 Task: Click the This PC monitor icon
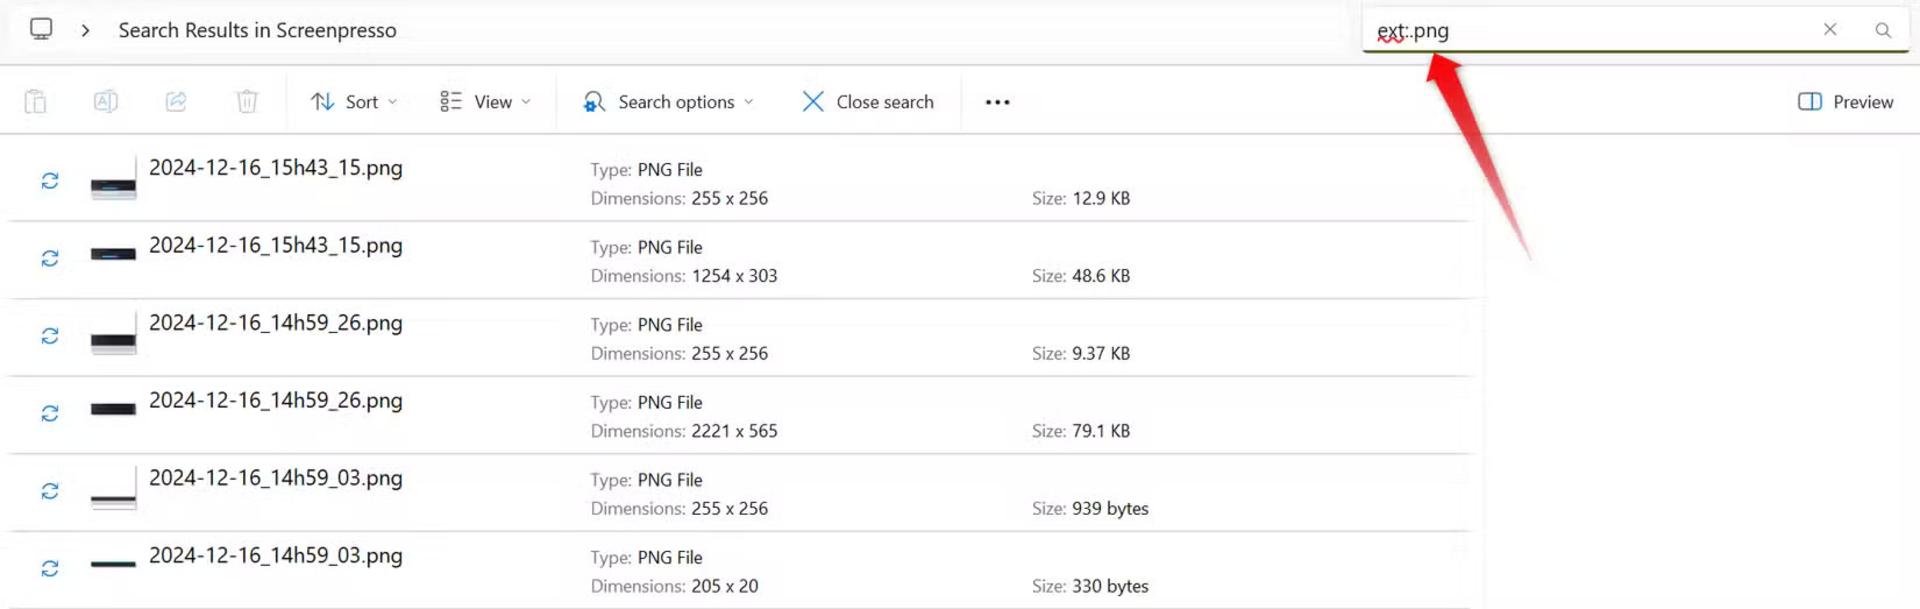41,29
